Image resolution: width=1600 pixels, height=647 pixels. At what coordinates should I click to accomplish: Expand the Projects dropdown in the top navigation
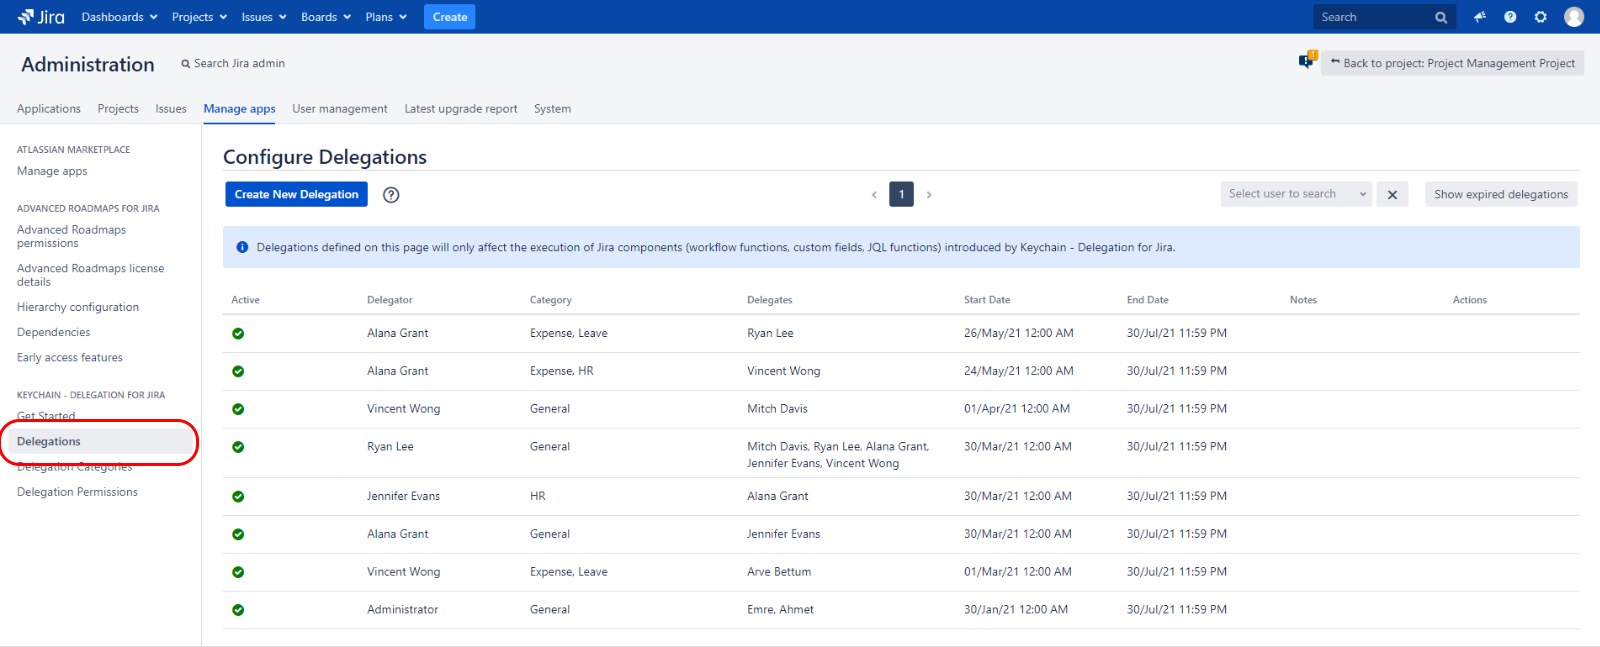199,17
